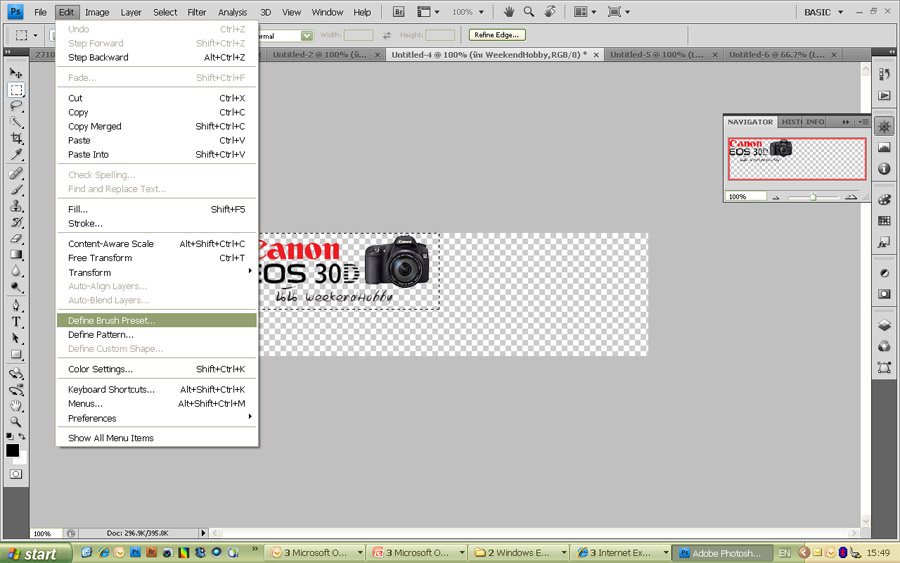Launch Bridge from the application bar

398,12
